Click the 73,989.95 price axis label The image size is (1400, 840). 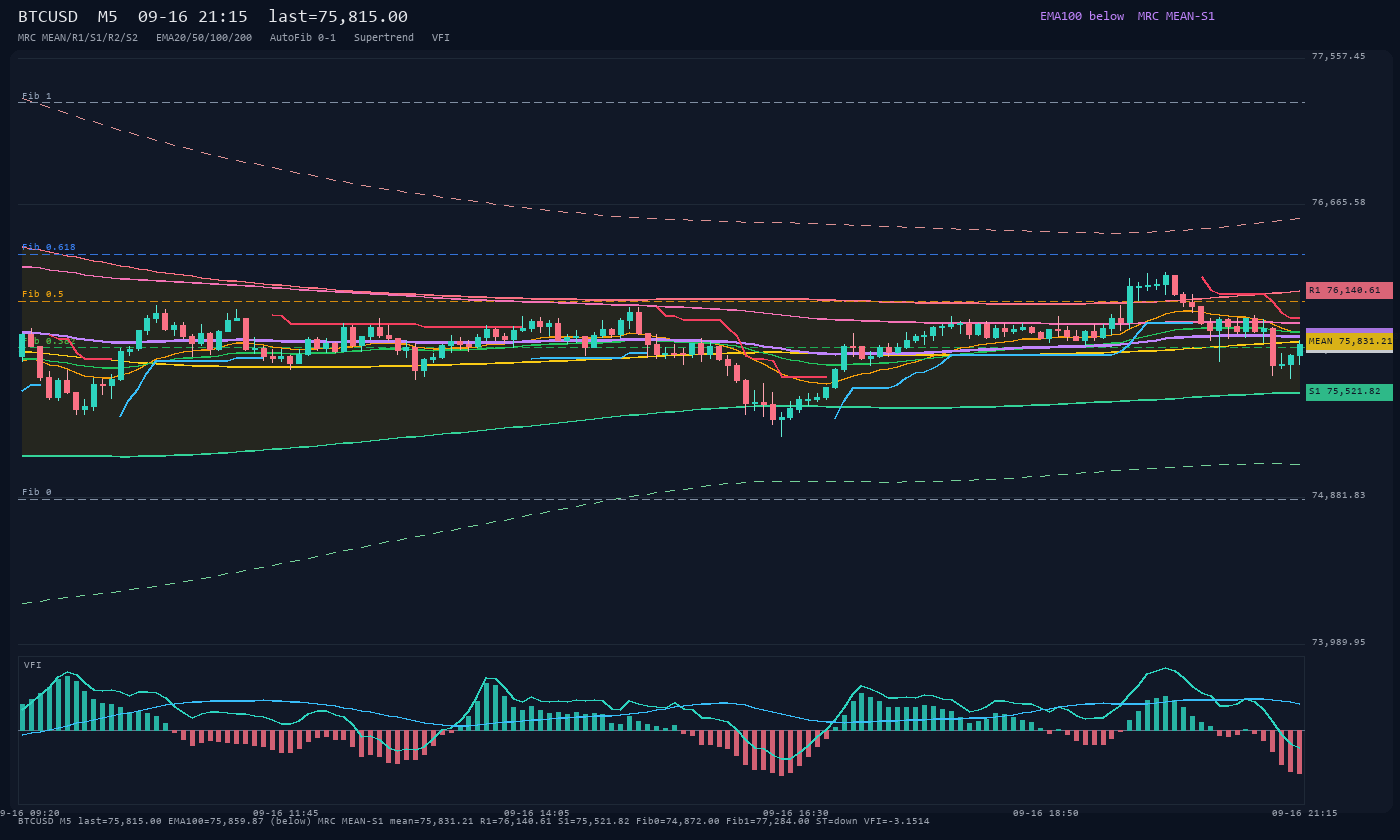(1338, 642)
